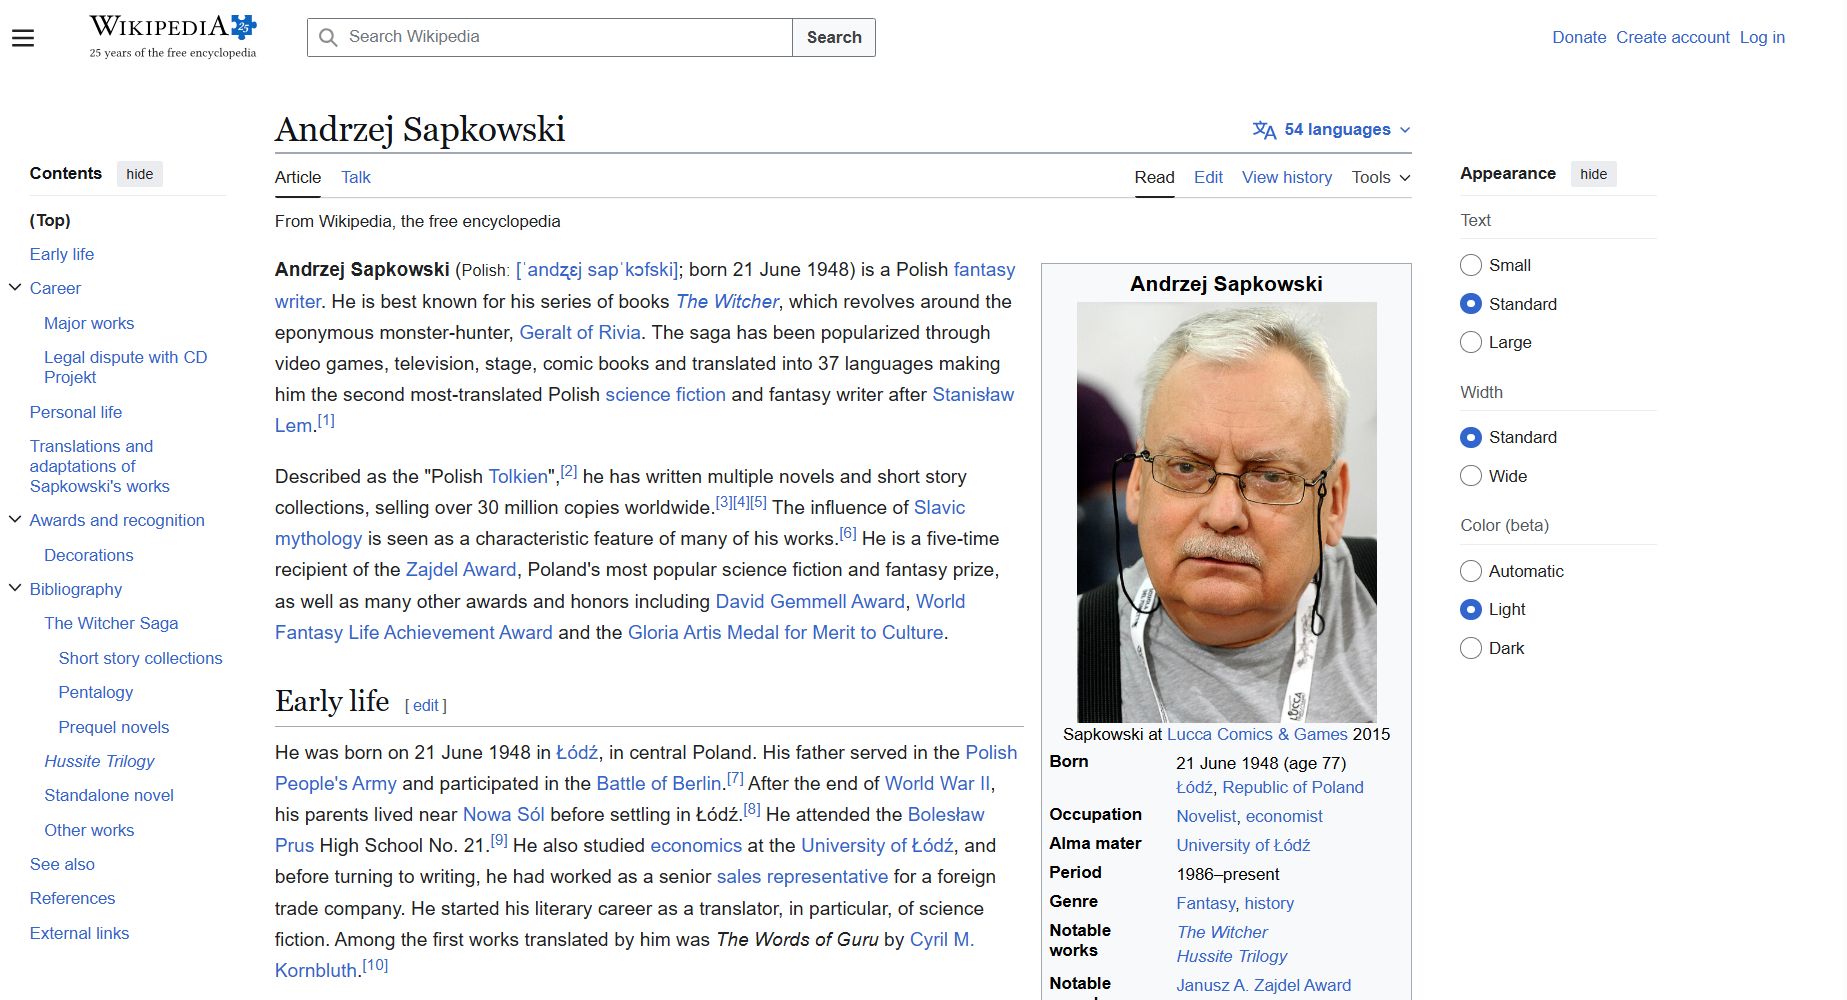Screen dimensions: 1847x1000
Task: Jump to References in contents
Action: [x=72, y=898]
